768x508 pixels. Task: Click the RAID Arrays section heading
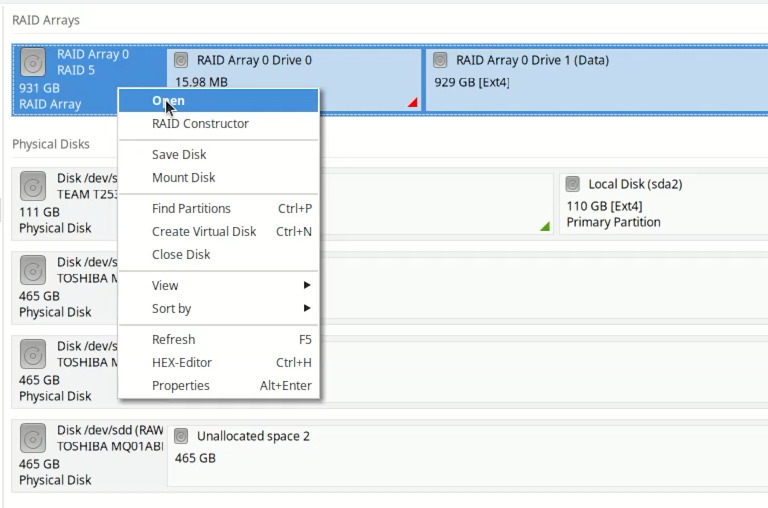click(46, 20)
